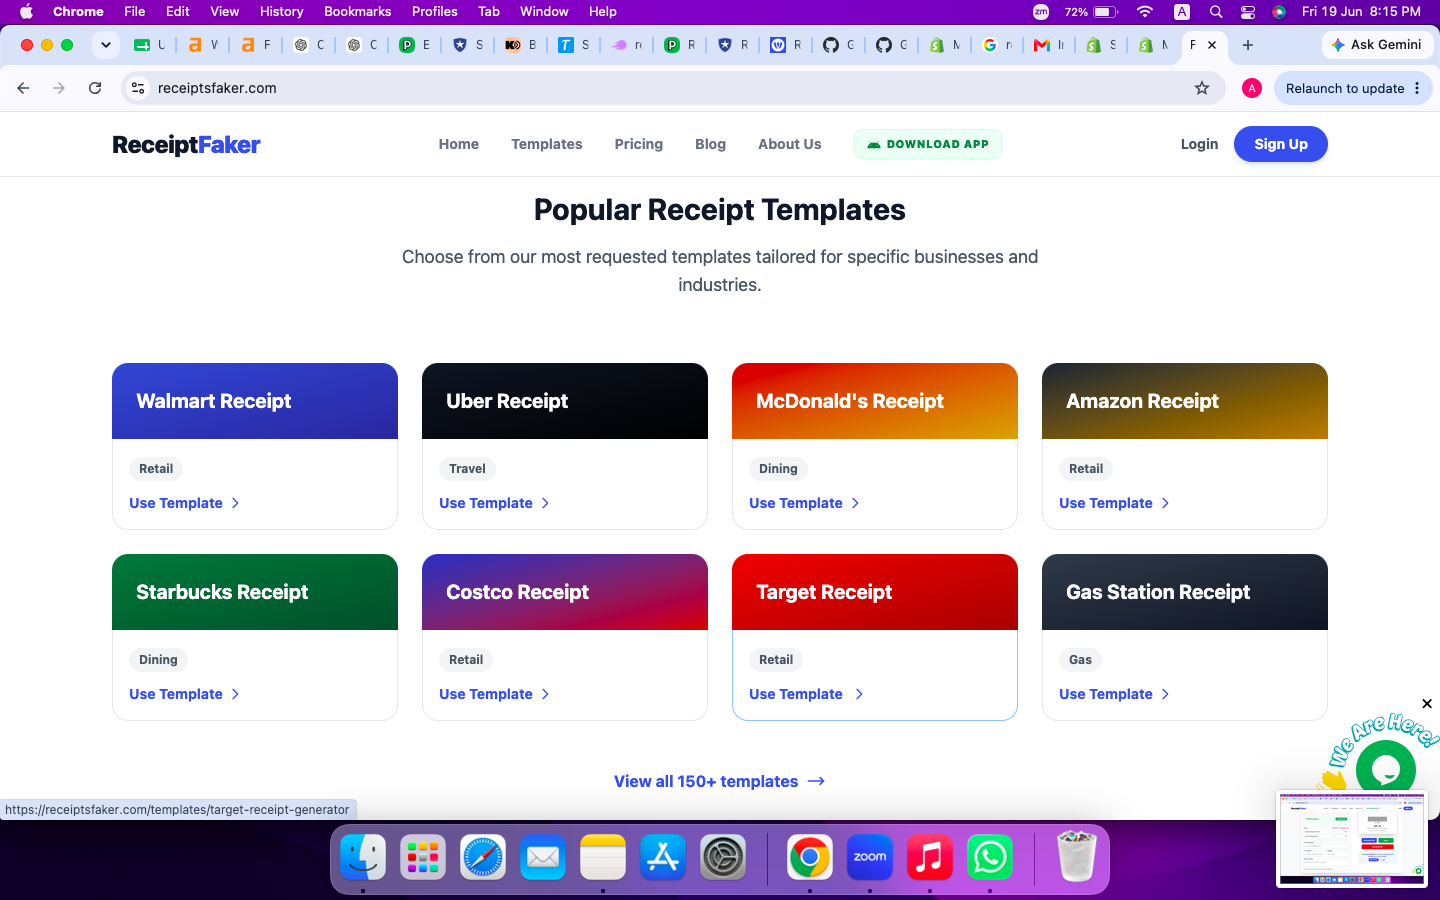Open the Profiles menu

click(x=434, y=12)
